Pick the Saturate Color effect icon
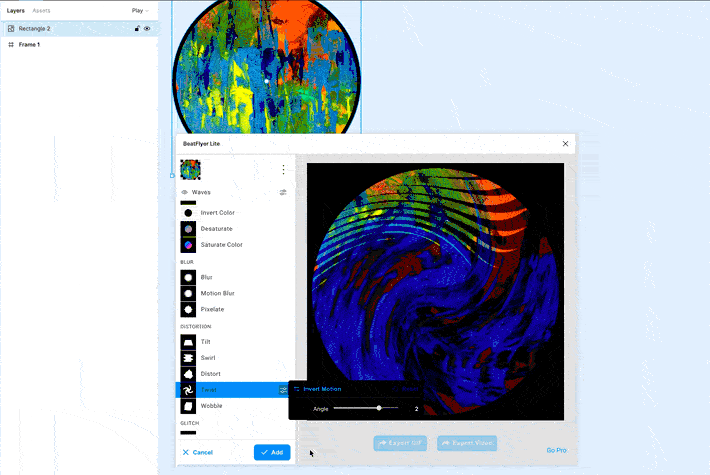710x475 pixels. point(188,245)
